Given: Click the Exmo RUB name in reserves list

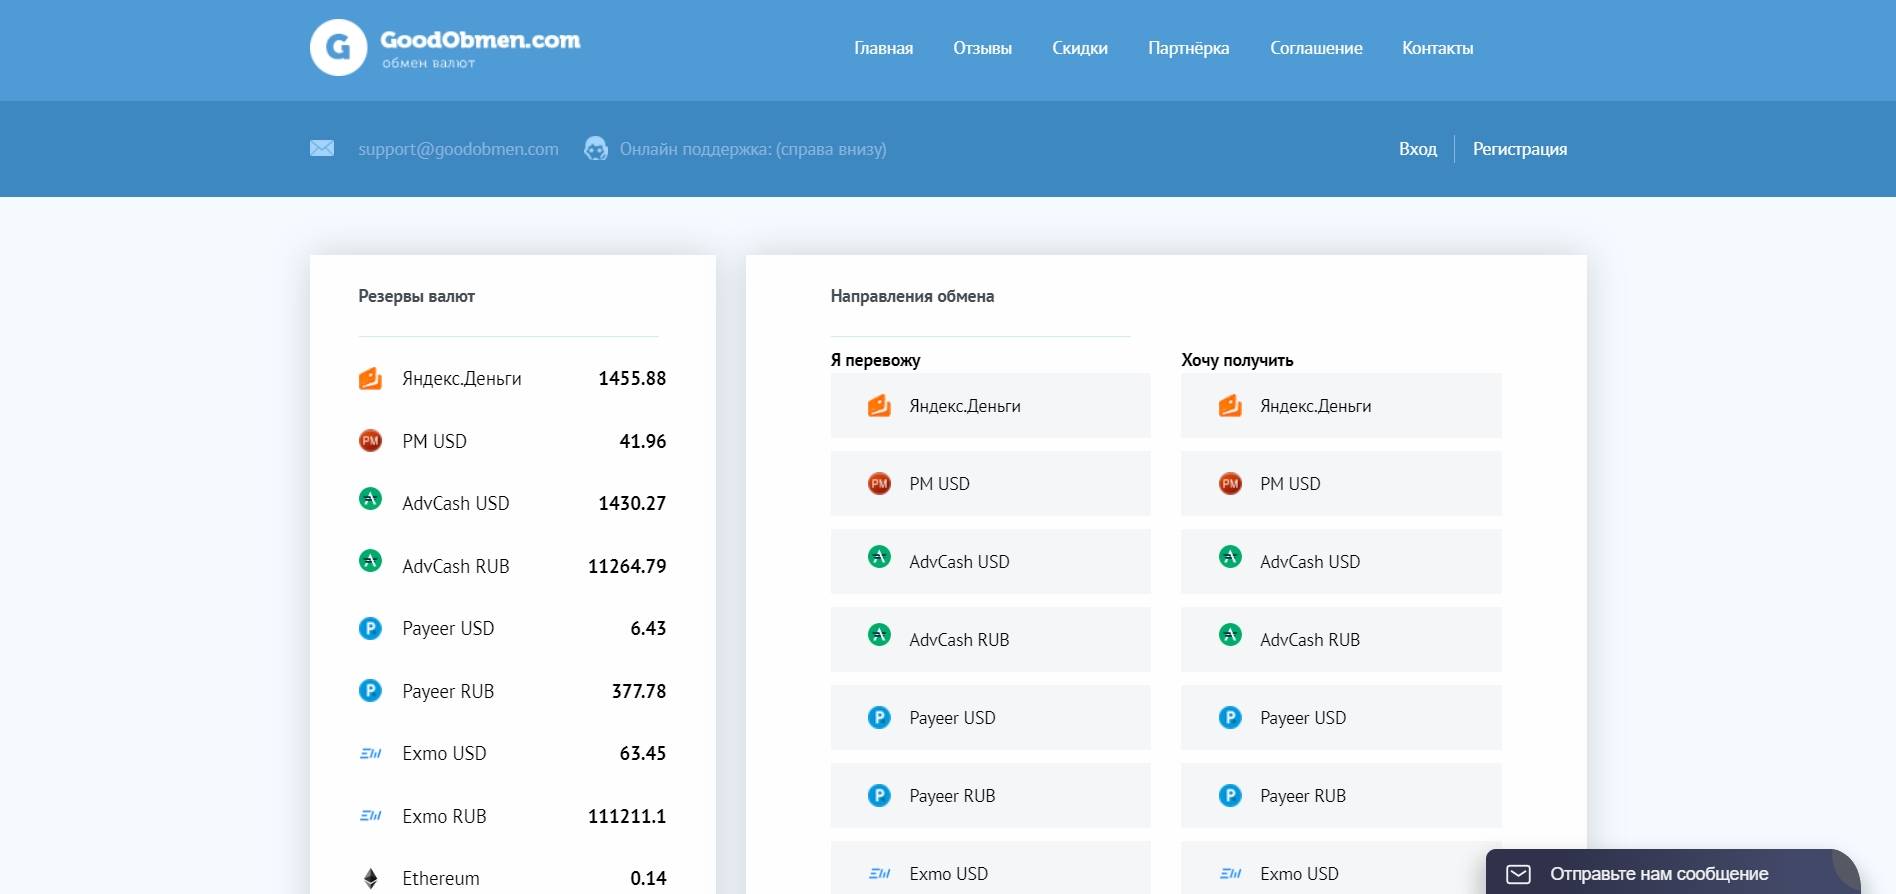Looking at the screenshot, I should click(x=444, y=816).
